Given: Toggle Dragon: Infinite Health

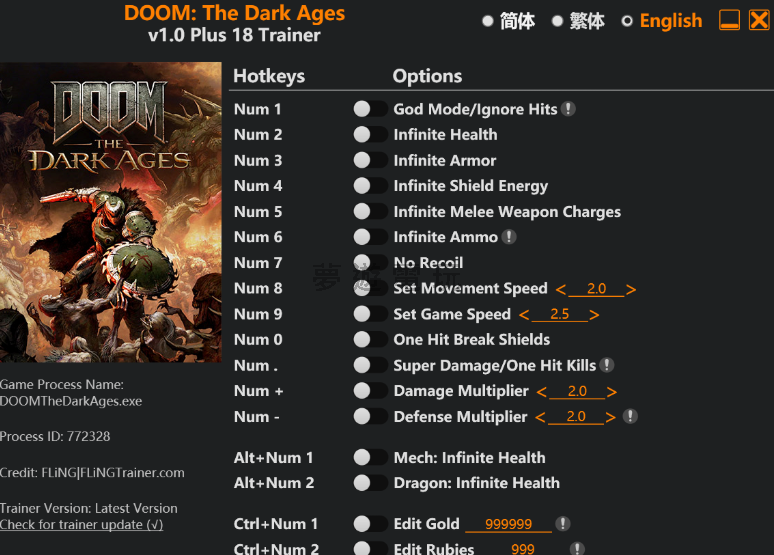Looking at the screenshot, I should 370,482.
